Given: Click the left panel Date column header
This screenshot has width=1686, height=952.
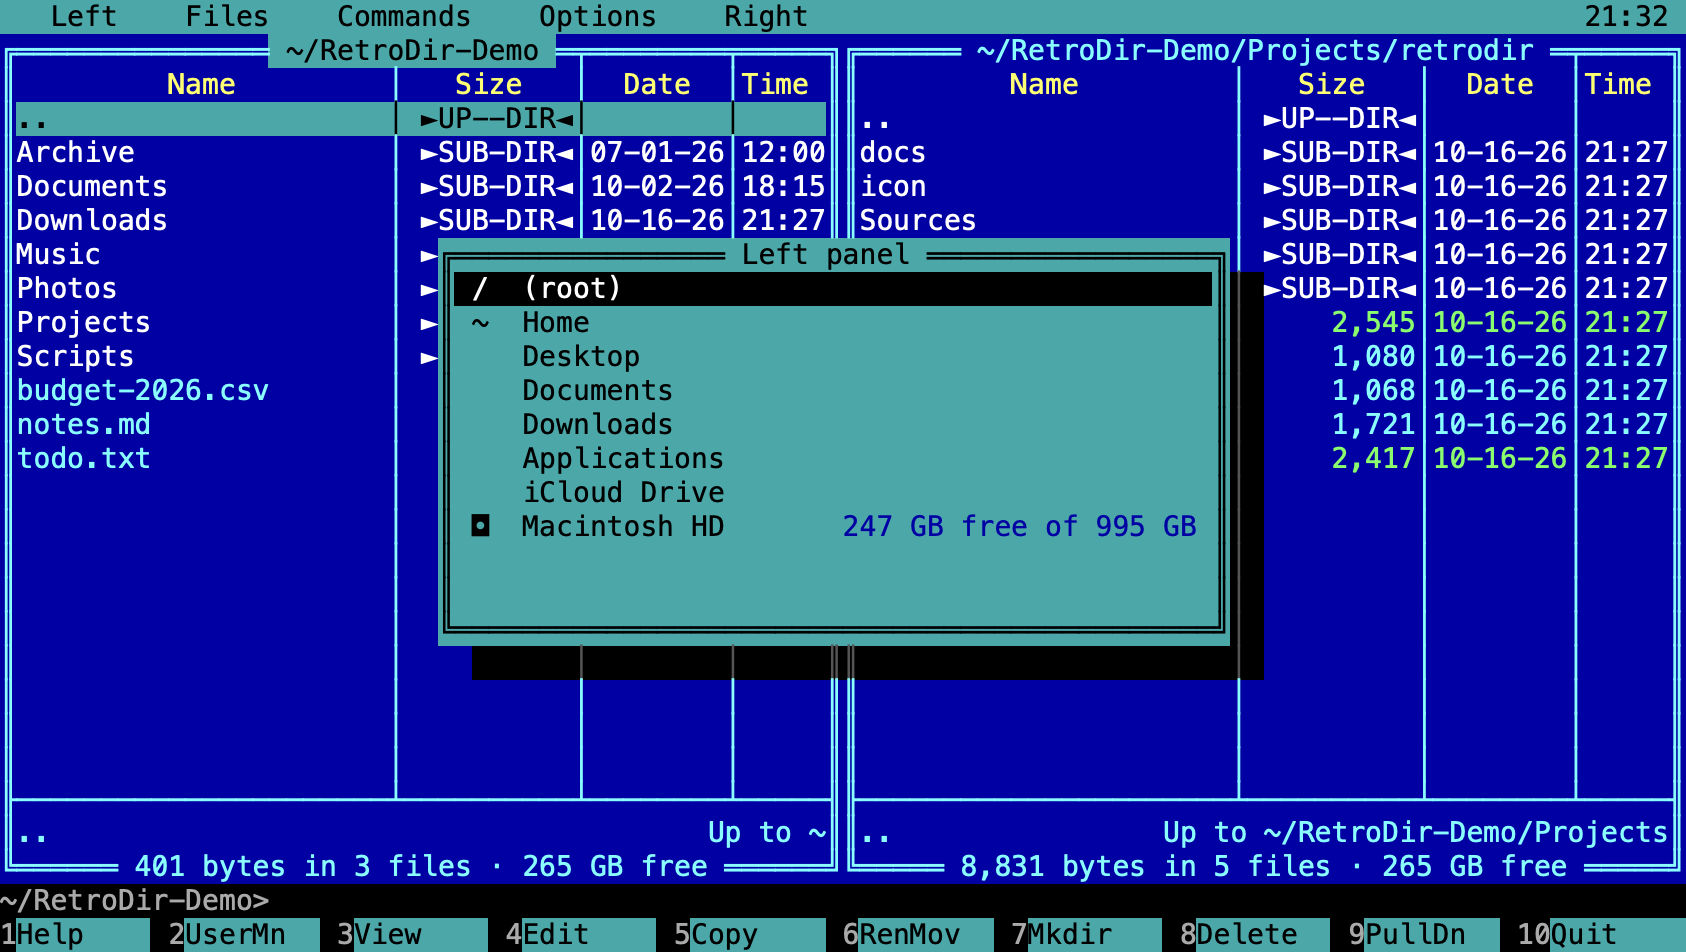Looking at the screenshot, I should [657, 85].
